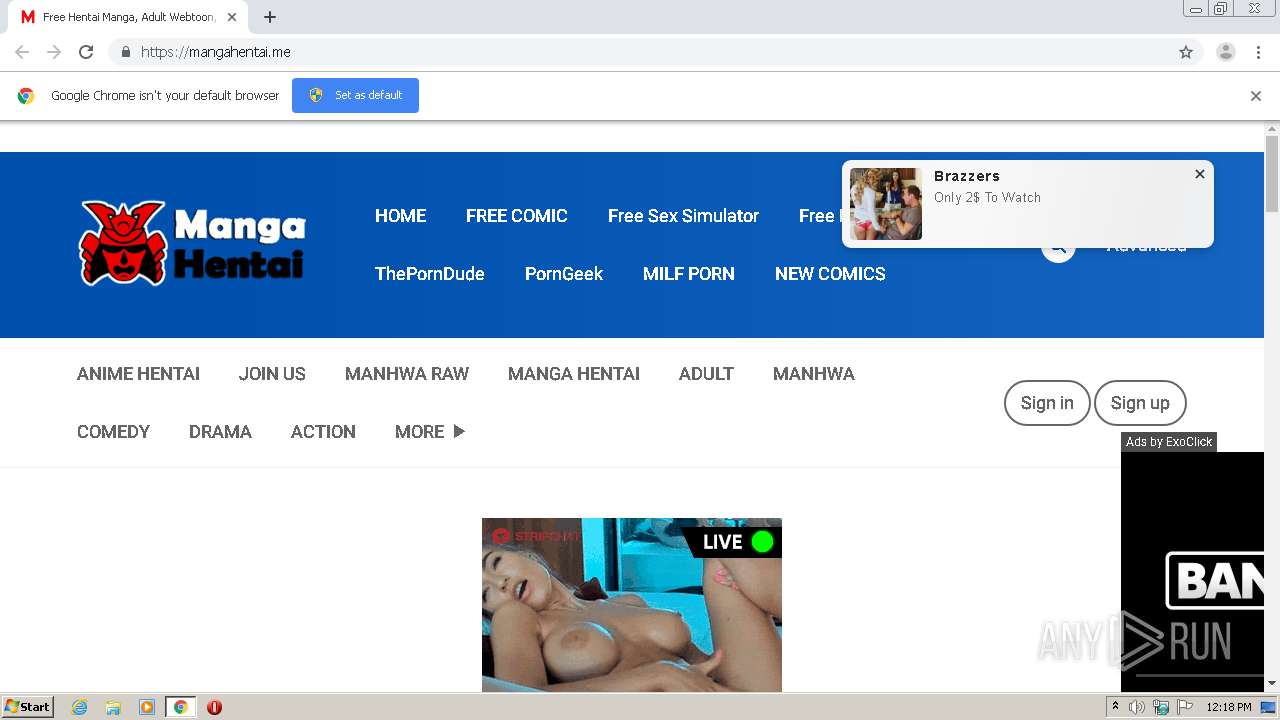The image size is (1280, 720).
Task: Open the MANHWA RAW category
Action: click(407, 374)
